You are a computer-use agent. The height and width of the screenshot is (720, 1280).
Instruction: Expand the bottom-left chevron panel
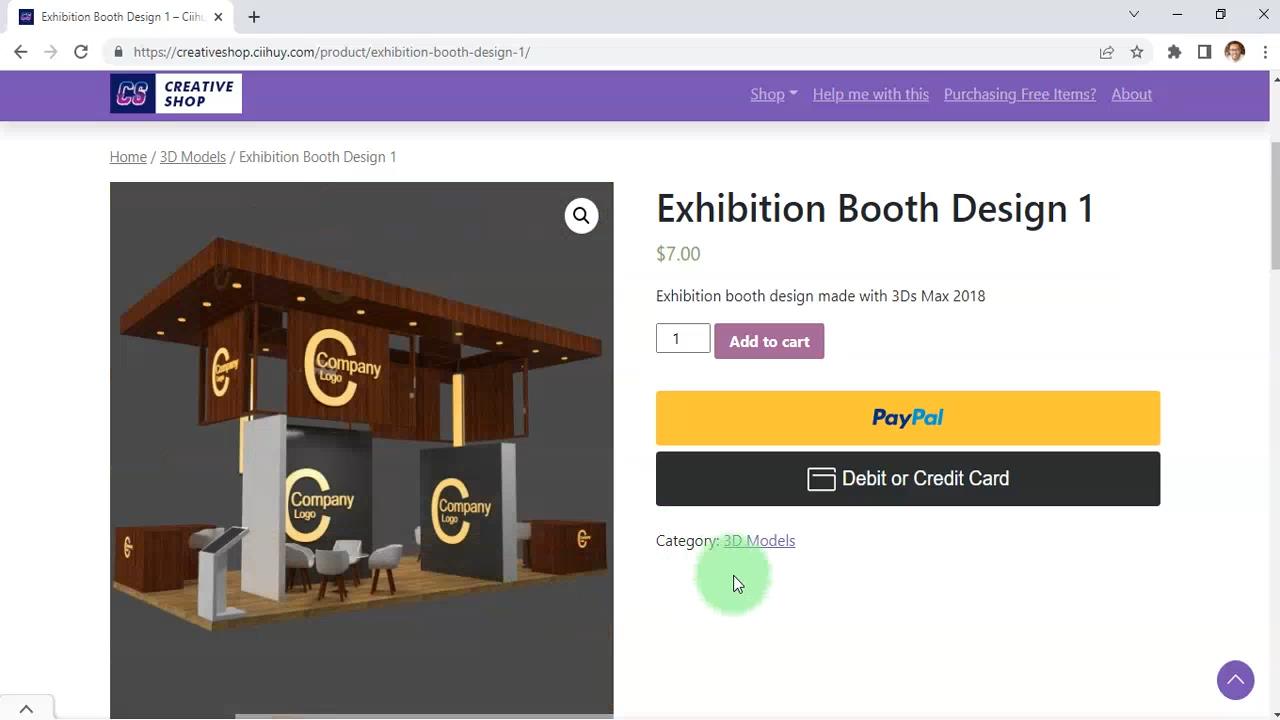26,709
